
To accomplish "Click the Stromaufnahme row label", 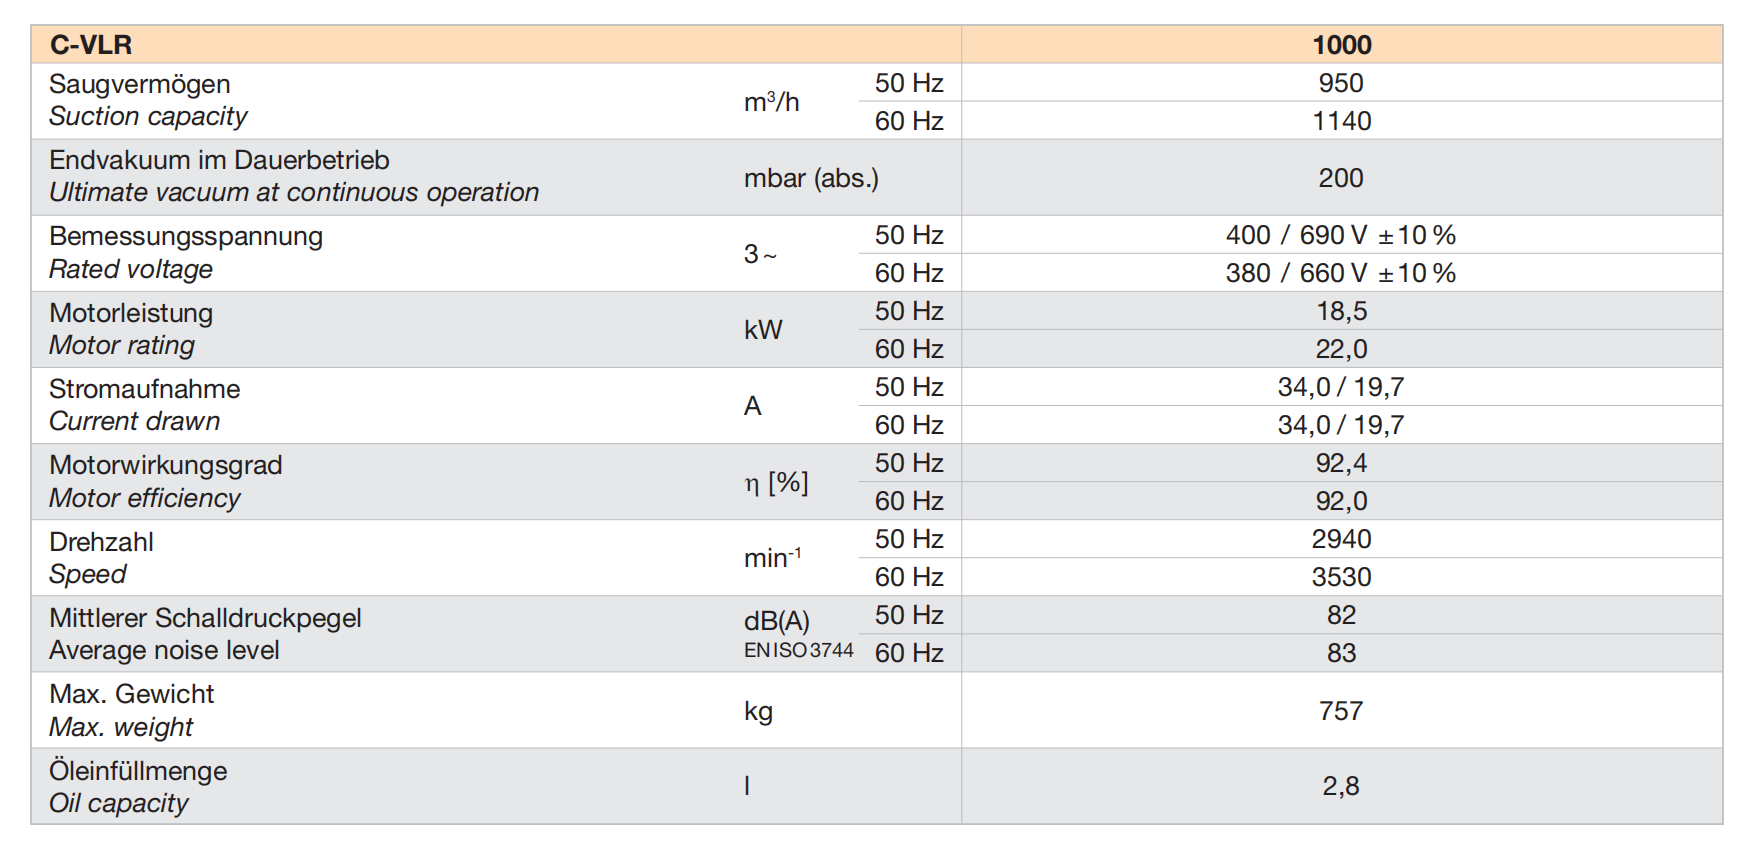I will click(x=145, y=389).
